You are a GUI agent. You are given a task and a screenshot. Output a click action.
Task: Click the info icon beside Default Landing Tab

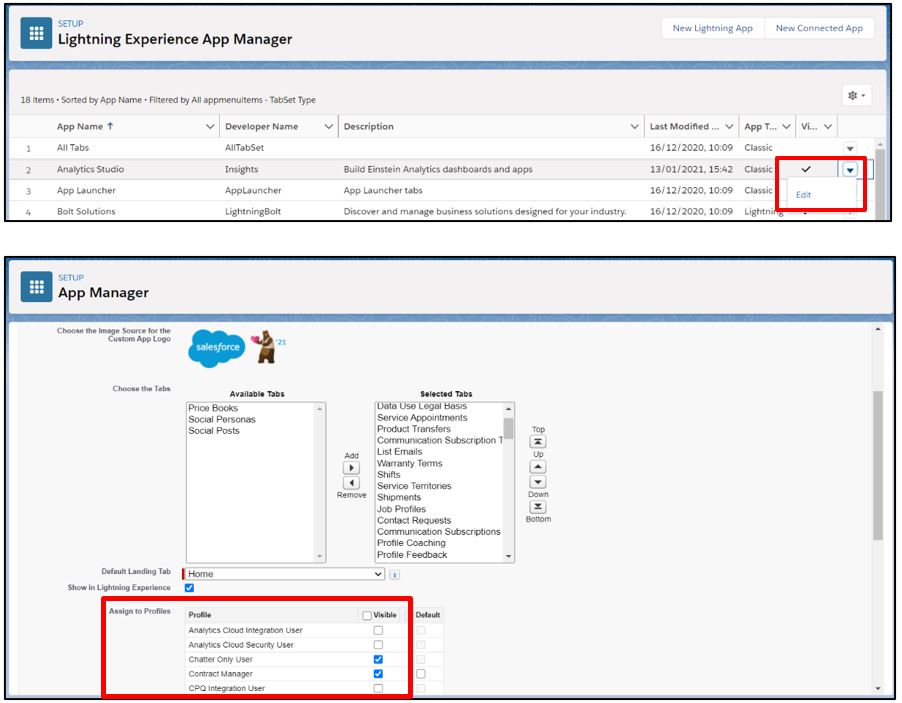pyautogui.click(x=394, y=574)
